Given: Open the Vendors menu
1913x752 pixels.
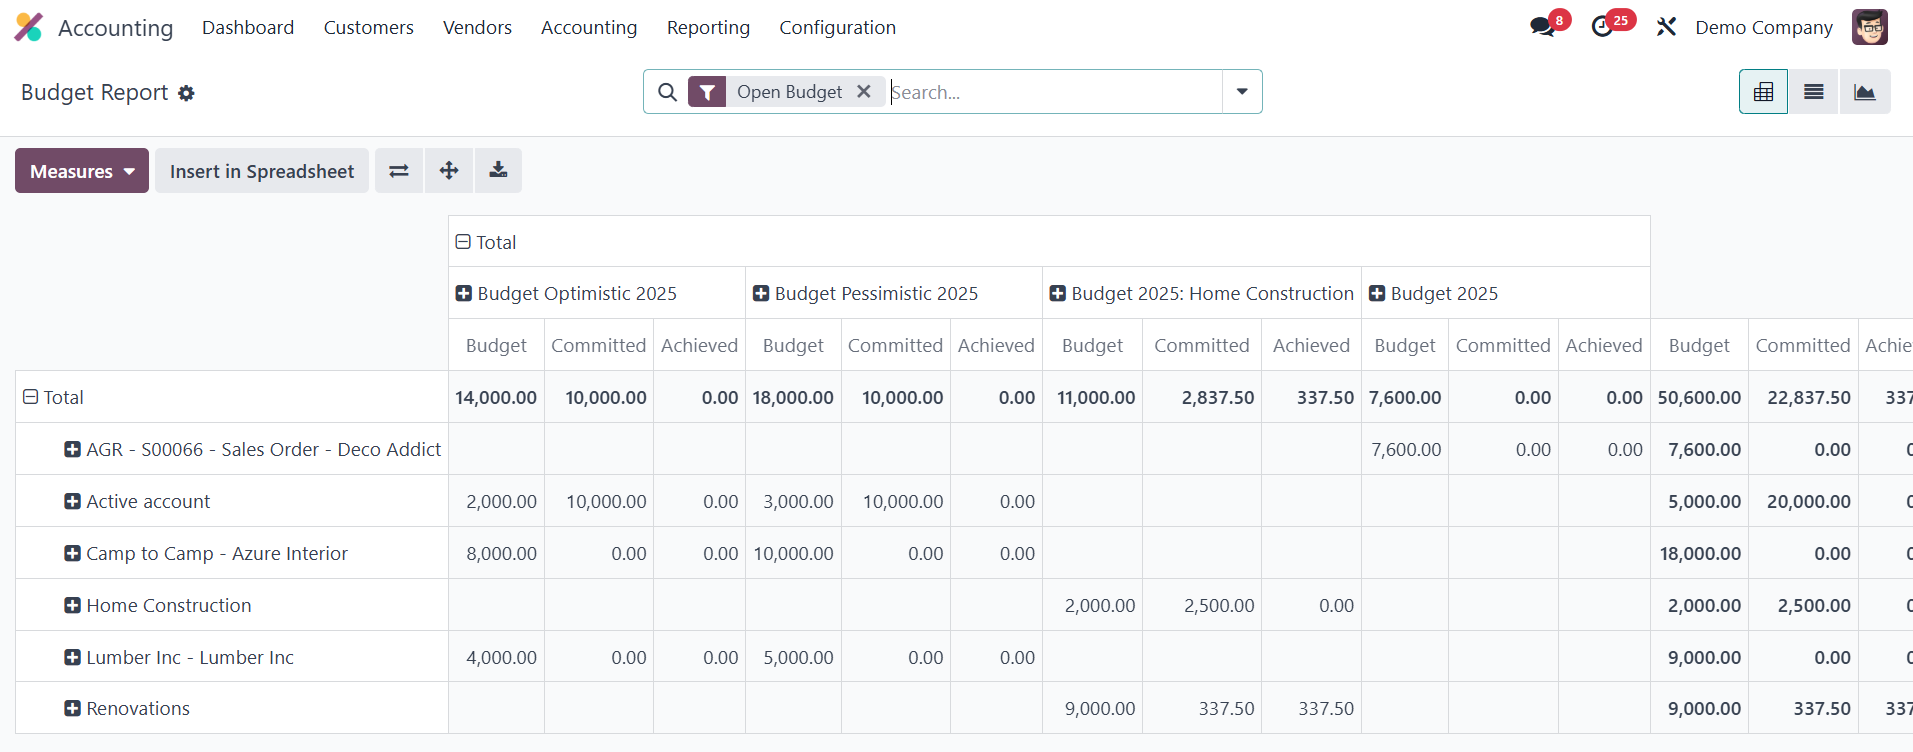Looking at the screenshot, I should [x=477, y=27].
